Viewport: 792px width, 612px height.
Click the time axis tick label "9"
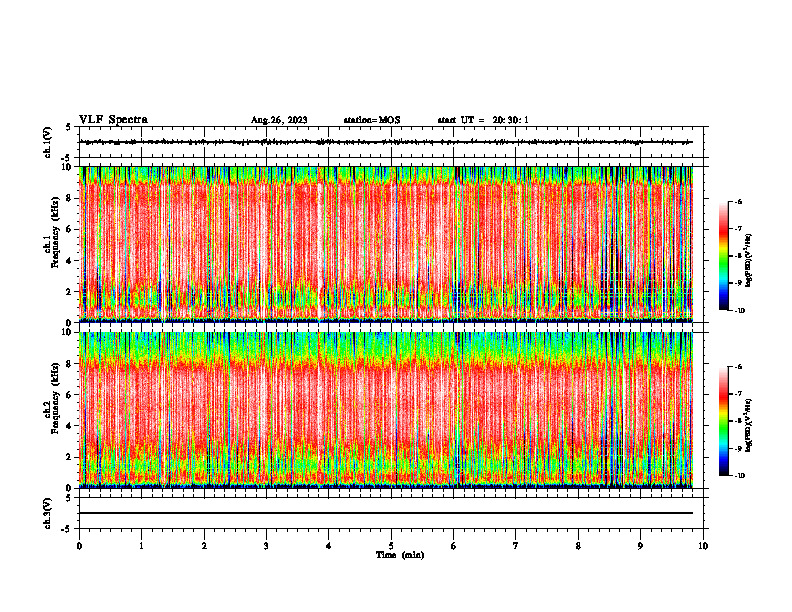click(640, 546)
